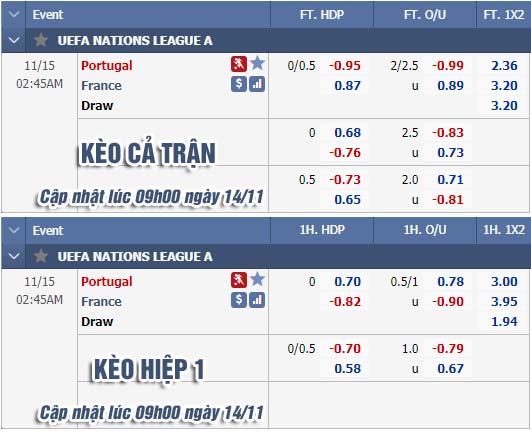This screenshot has width=531, height=433.
Task: Collapse first UEFA Nations League A section chevron
Action: pyautogui.click(x=14, y=40)
